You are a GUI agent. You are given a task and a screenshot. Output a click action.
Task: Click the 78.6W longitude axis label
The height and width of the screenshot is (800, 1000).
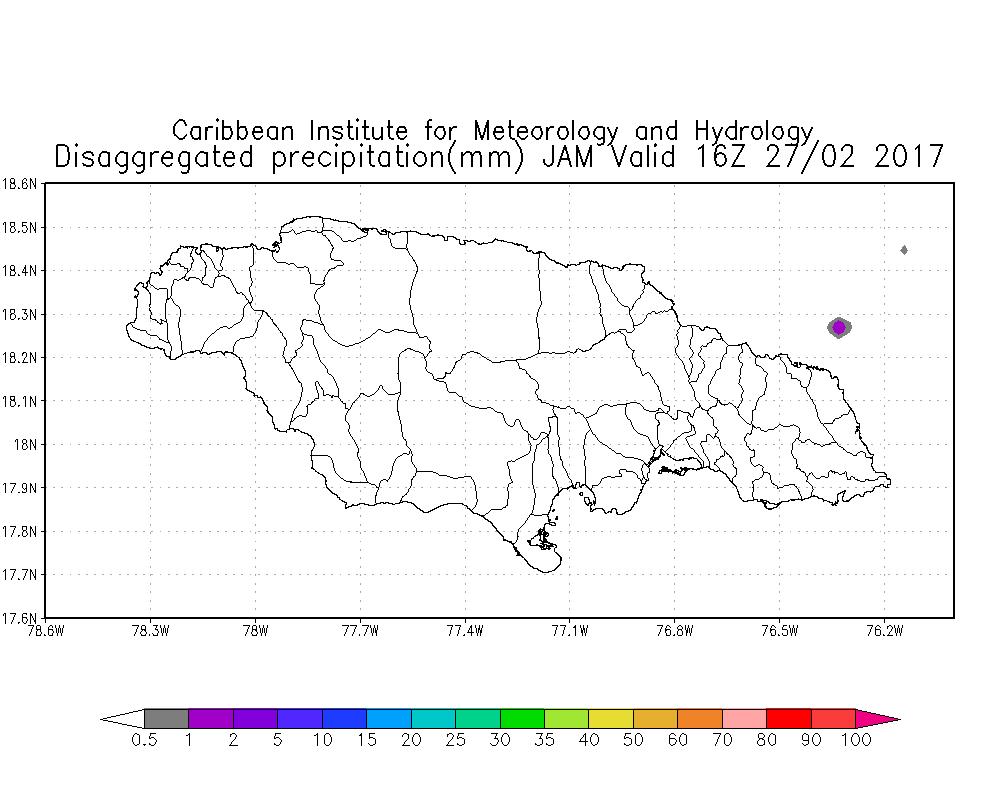46,630
